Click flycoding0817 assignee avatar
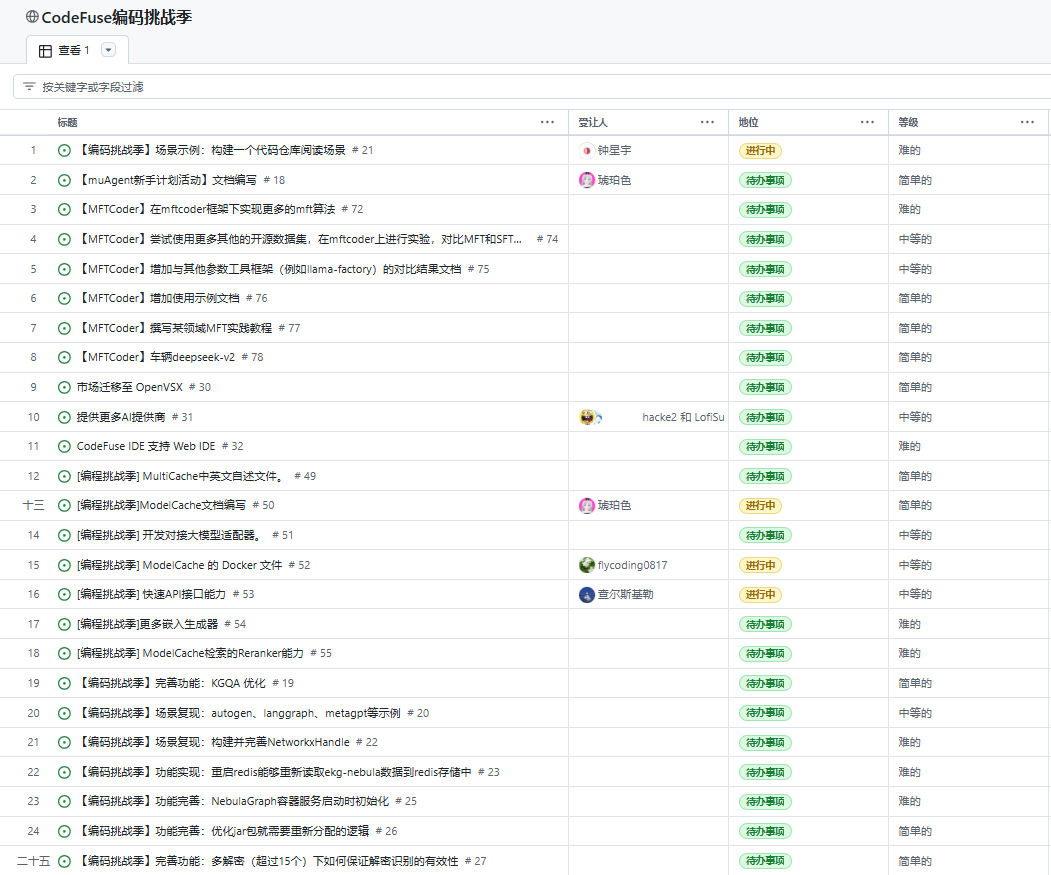The image size is (1051, 875). click(x=586, y=565)
